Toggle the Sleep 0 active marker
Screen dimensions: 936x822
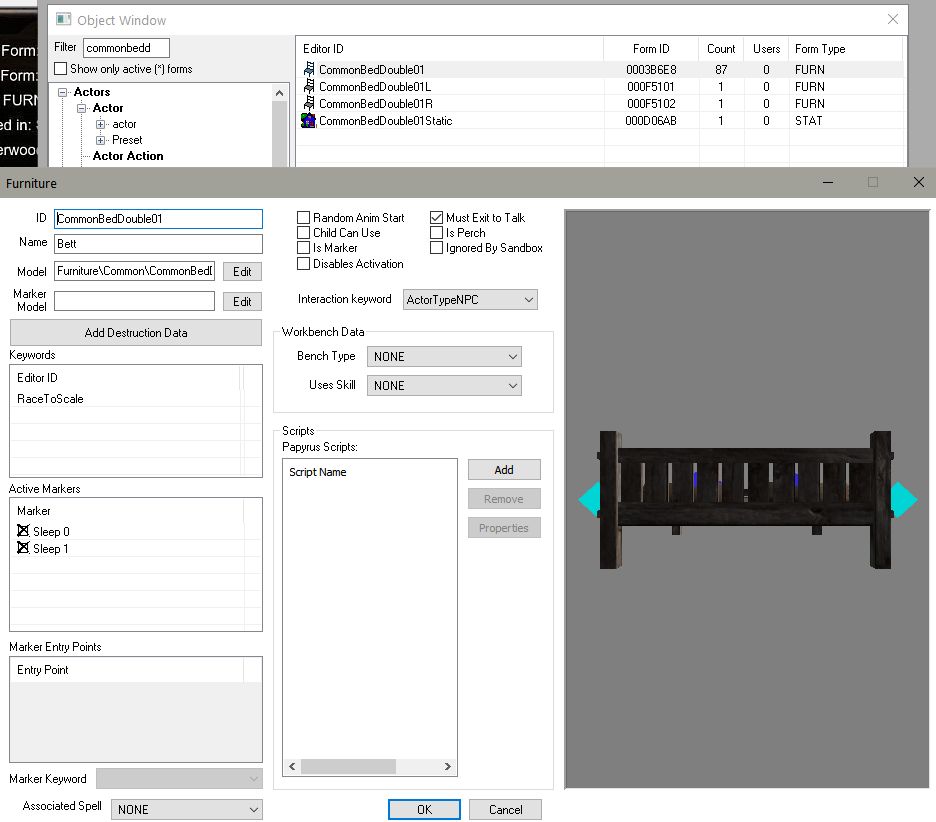click(24, 532)
